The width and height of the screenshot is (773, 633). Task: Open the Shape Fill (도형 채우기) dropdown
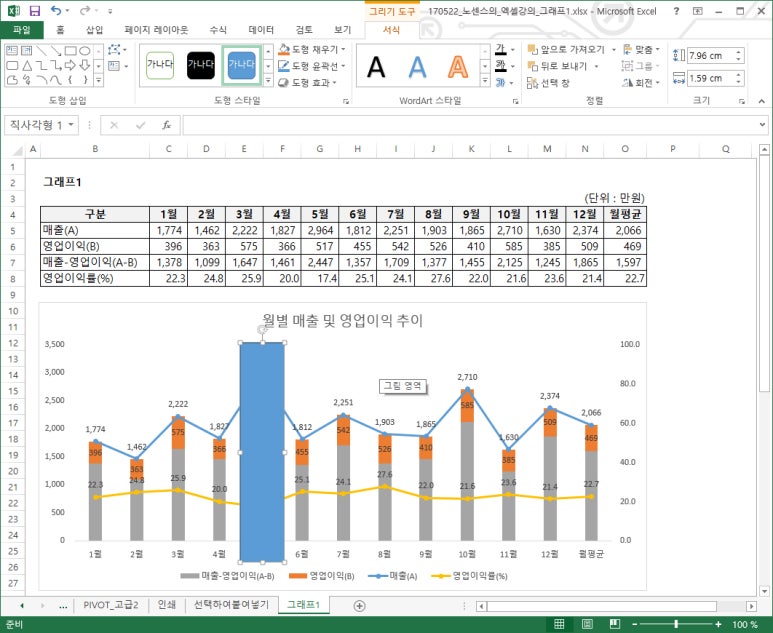click(x=313, y=48)
